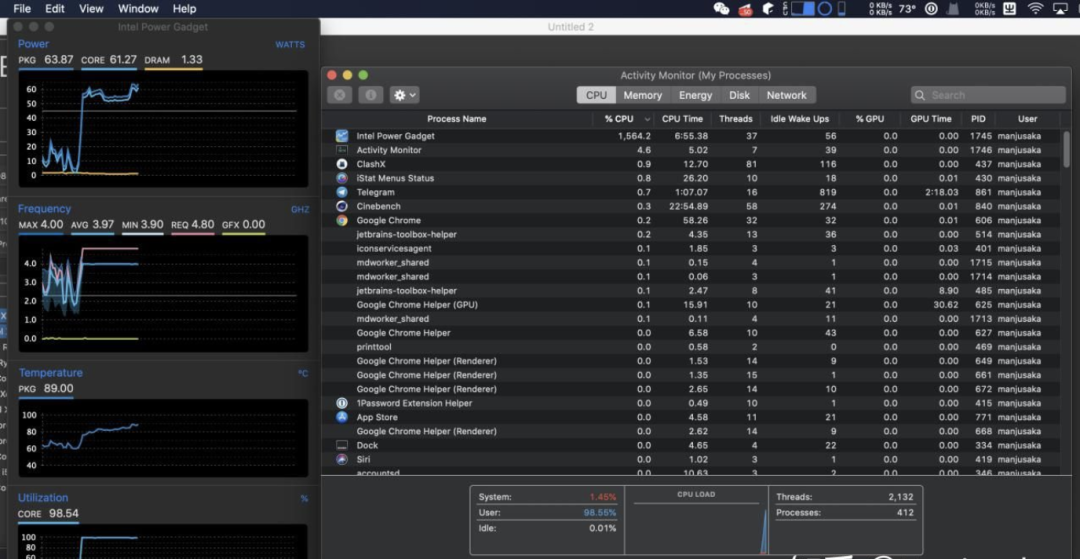Click the 1Password menu bar icon
The width and height of the screenshot is (1080, 559).
point(931,9)
